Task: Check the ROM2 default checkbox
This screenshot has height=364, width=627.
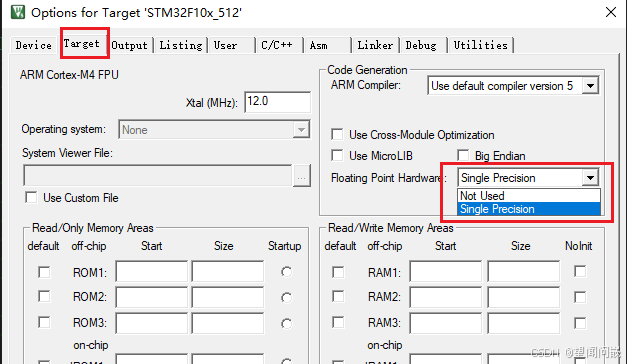Action: [x=44, y=296]
